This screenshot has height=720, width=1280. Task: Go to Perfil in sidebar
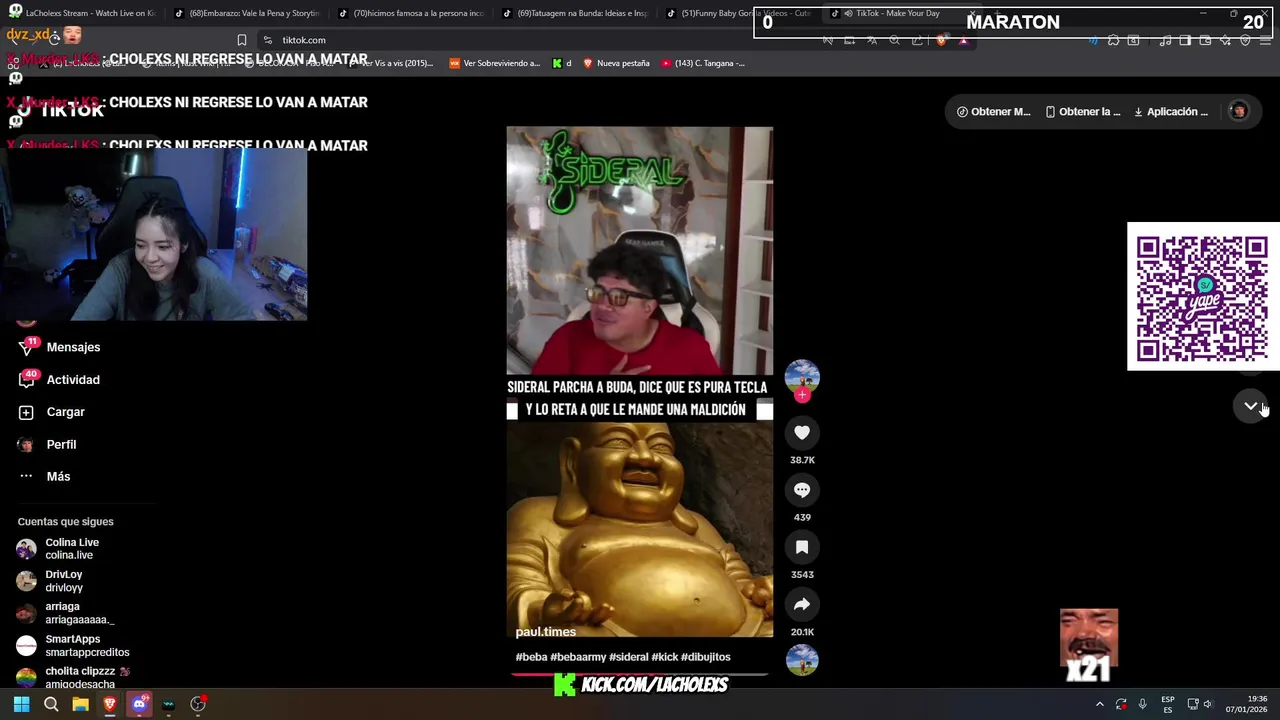pyautogui.click(x=47, y=444)
